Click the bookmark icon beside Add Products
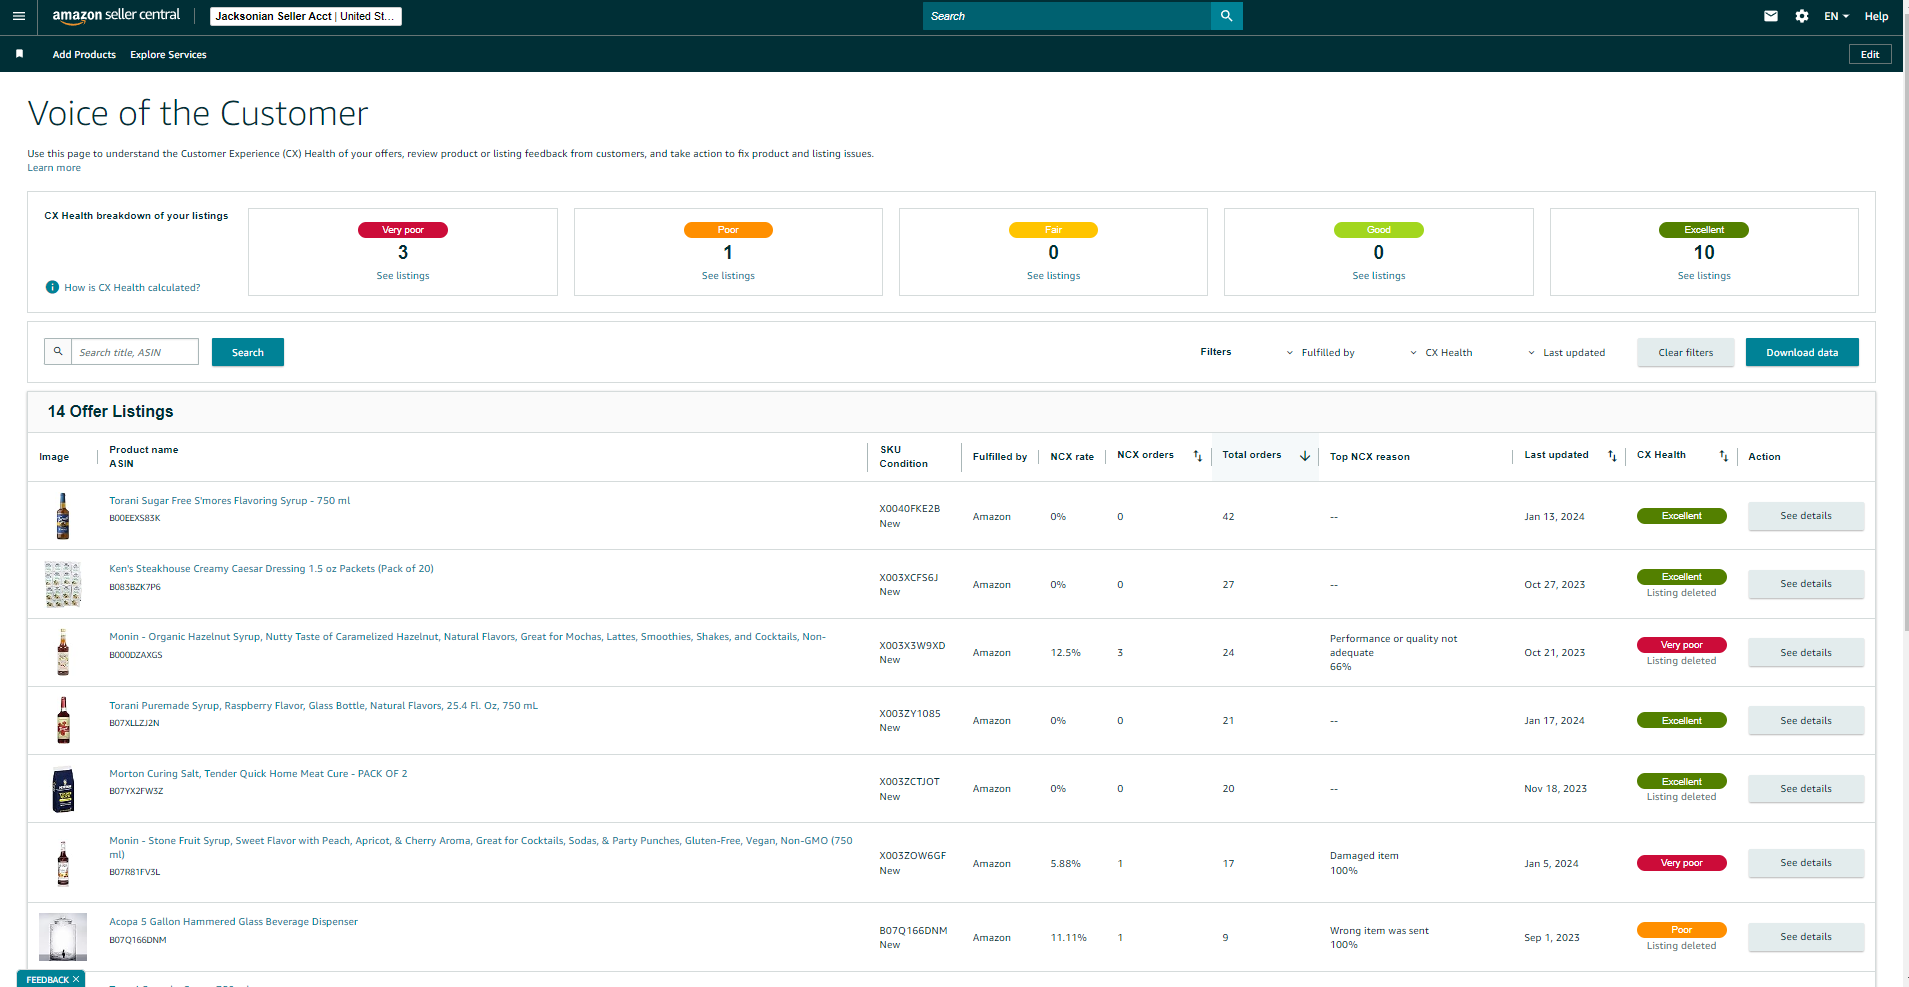 19,54
